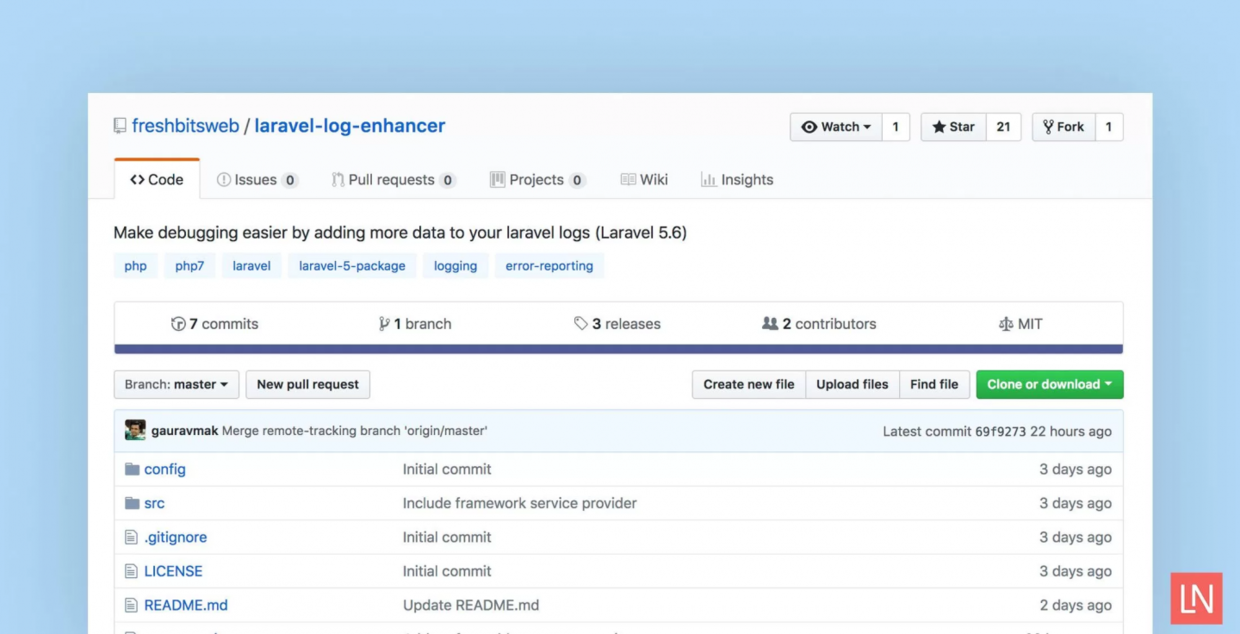Open the Insights tab
The image size is (1240, 634).
(737, 180)
